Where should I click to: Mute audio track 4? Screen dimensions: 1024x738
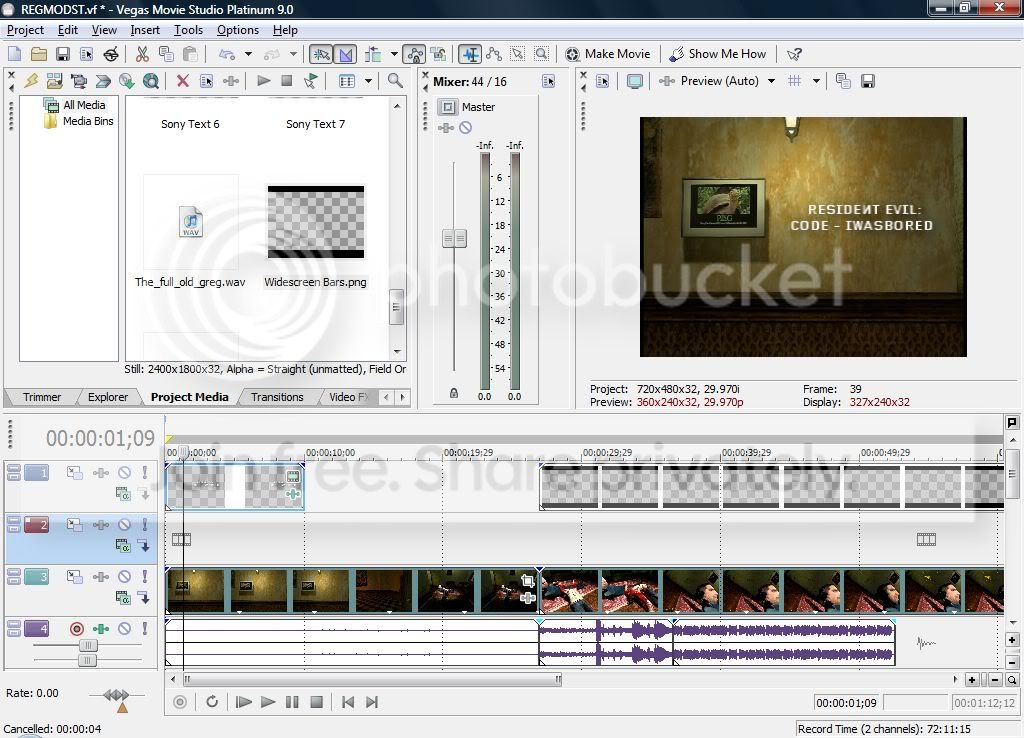tap(124, 629)
